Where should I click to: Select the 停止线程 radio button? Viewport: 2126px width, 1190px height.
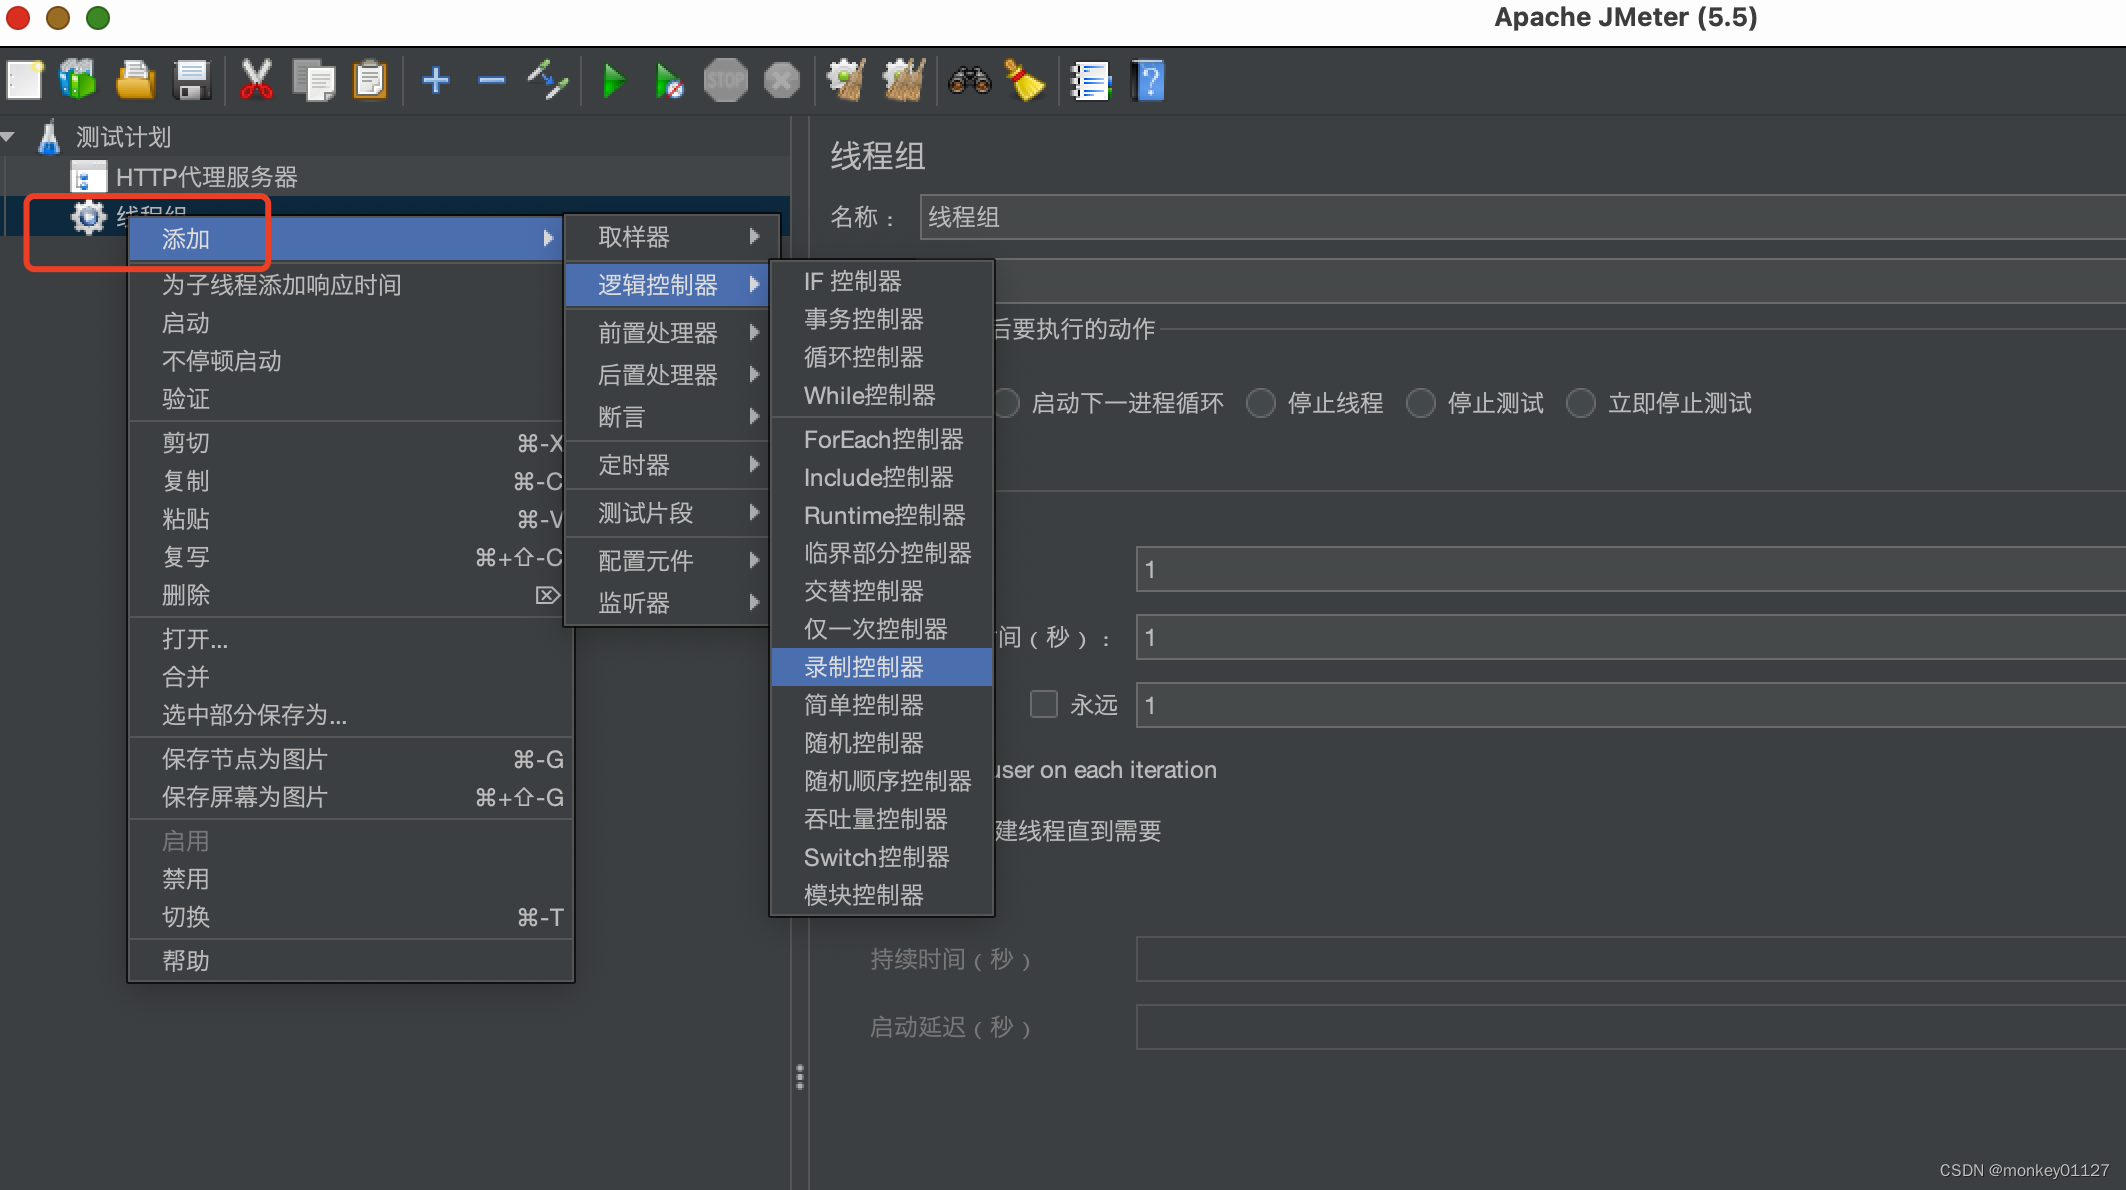click(x=1261, y=403)
